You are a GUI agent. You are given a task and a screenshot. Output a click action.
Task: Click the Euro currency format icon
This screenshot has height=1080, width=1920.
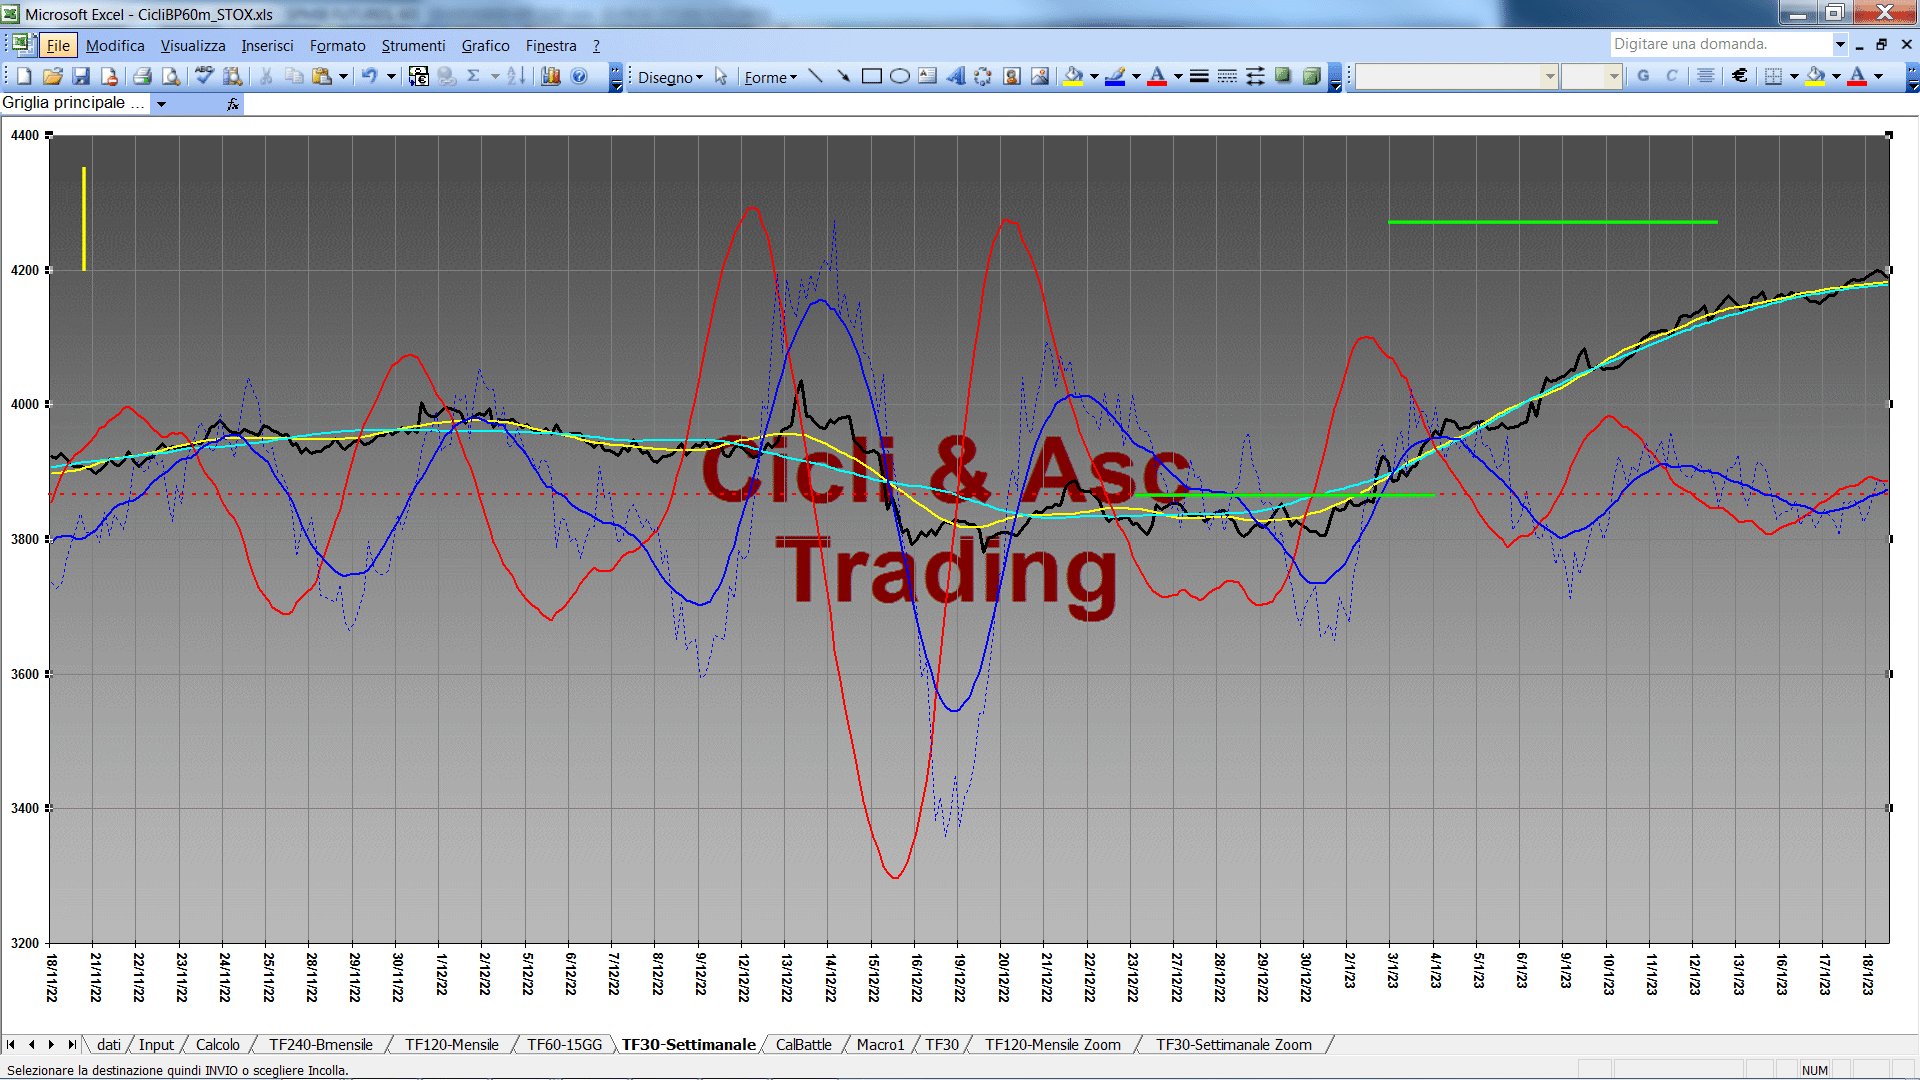click(x=1740, y=76)
